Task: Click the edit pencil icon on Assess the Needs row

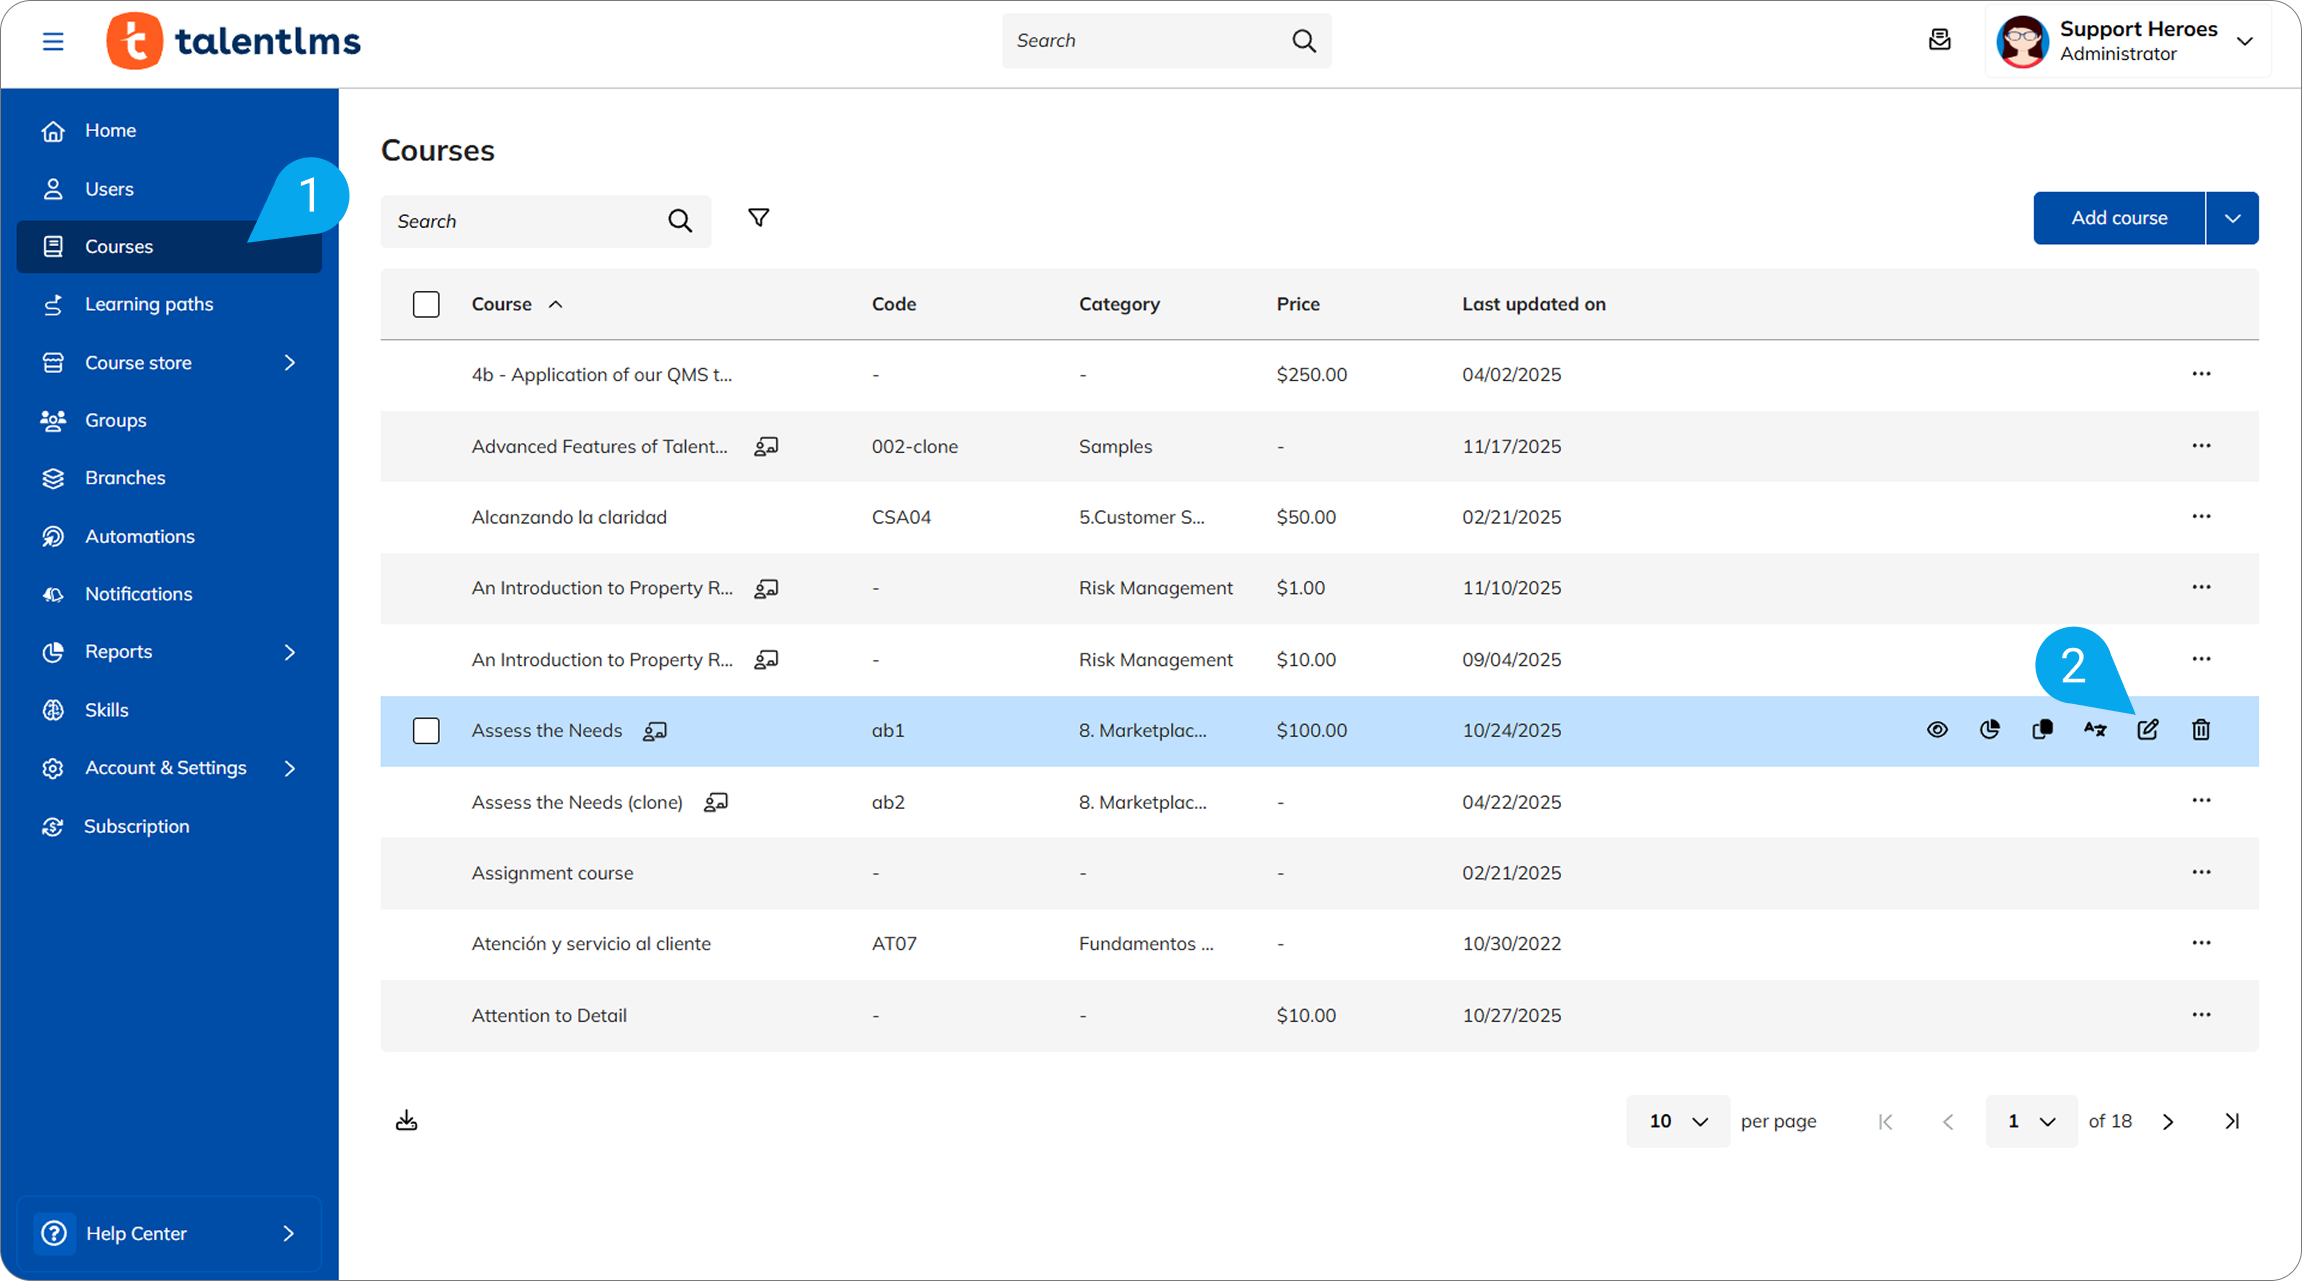Action: (2147, 730)
